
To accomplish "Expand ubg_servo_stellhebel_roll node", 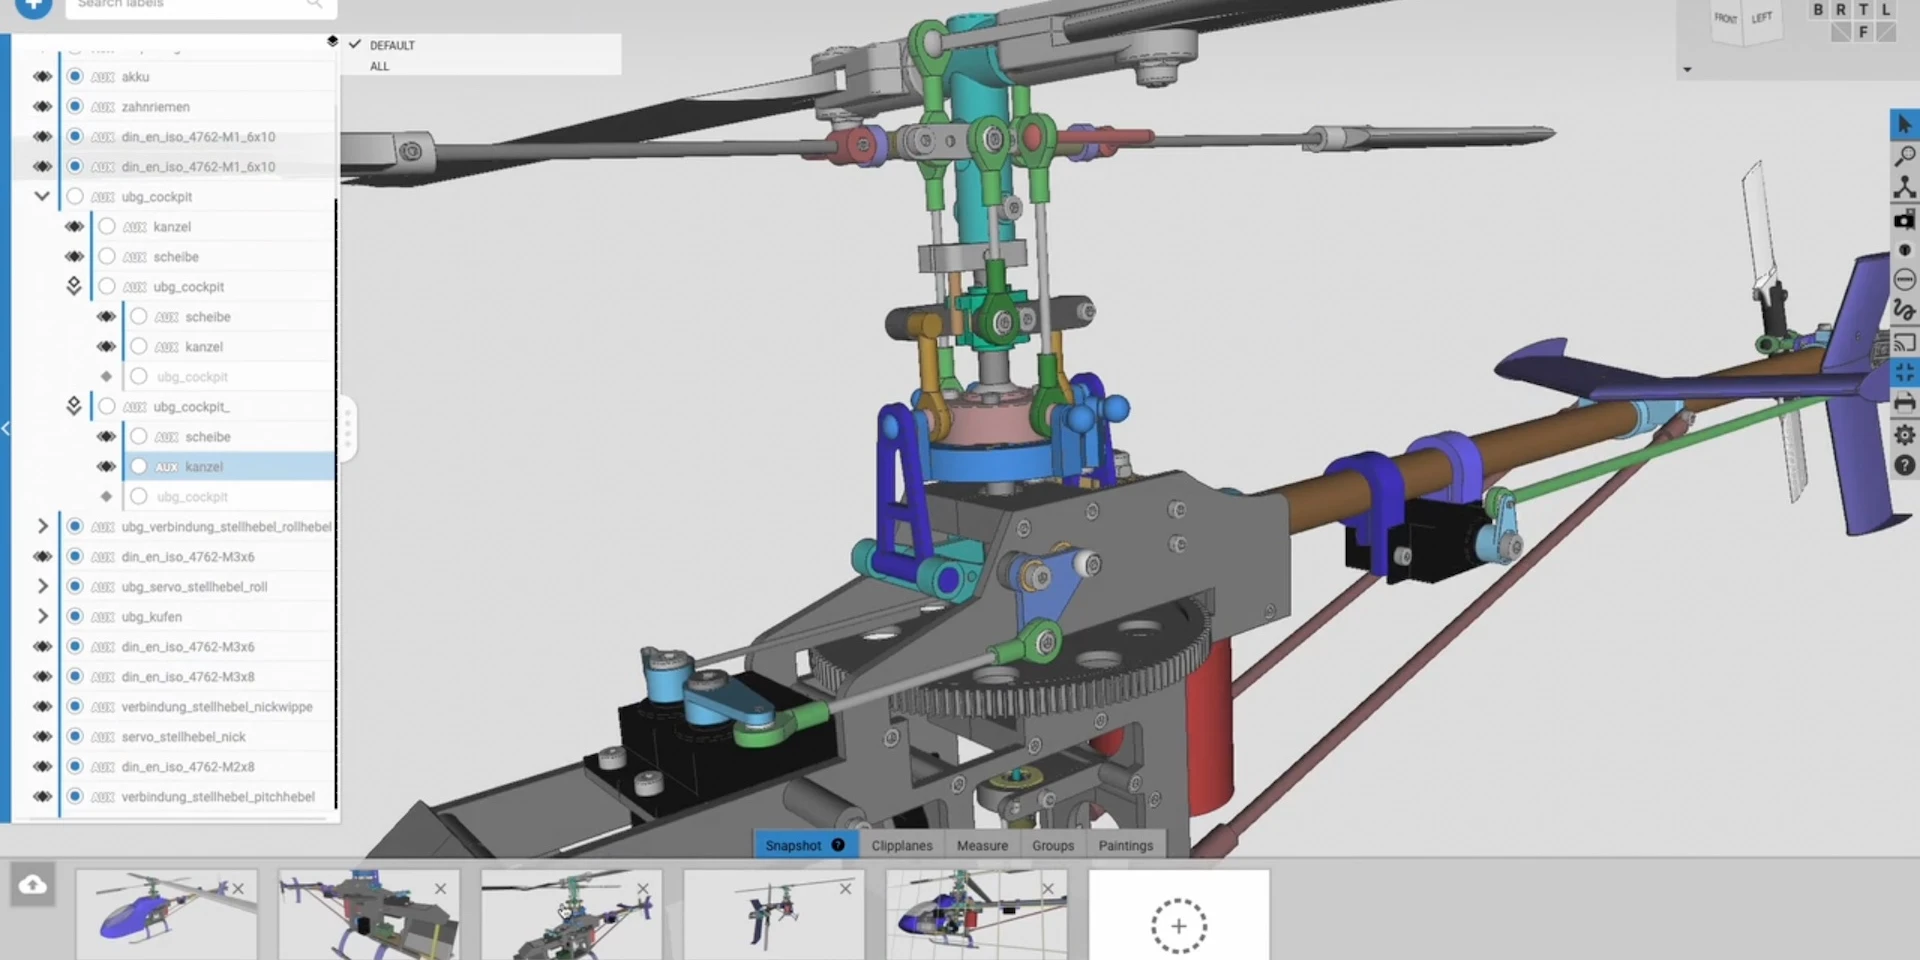I will point(42,586).
